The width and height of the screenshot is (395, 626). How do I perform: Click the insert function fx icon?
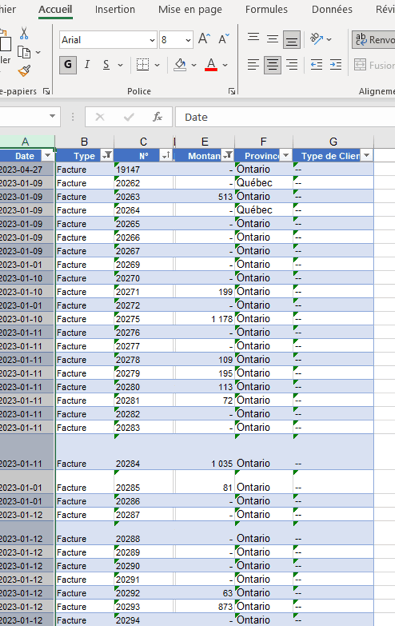tap(157, 117)
